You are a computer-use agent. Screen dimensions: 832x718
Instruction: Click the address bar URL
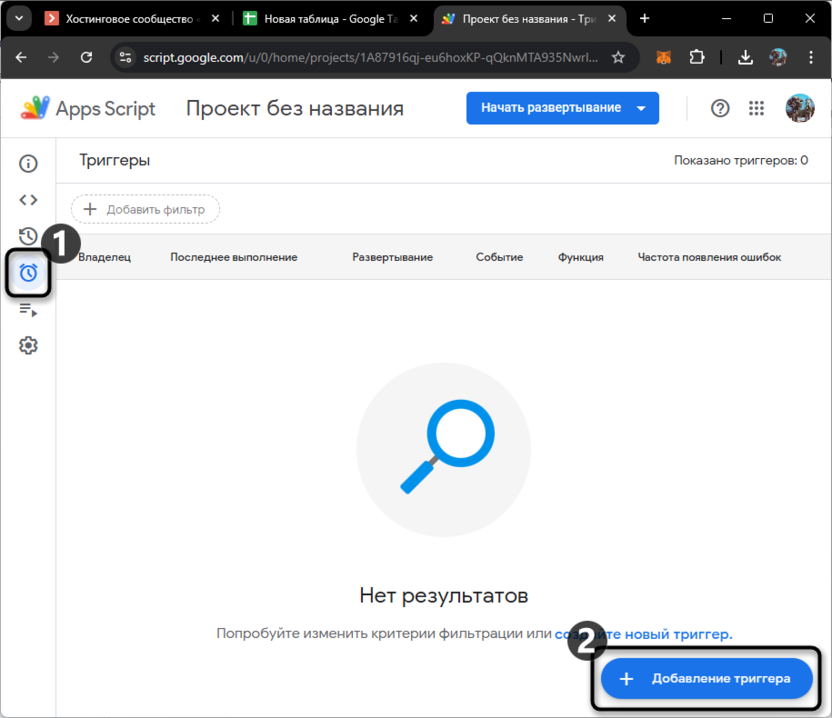pos(370,57)
